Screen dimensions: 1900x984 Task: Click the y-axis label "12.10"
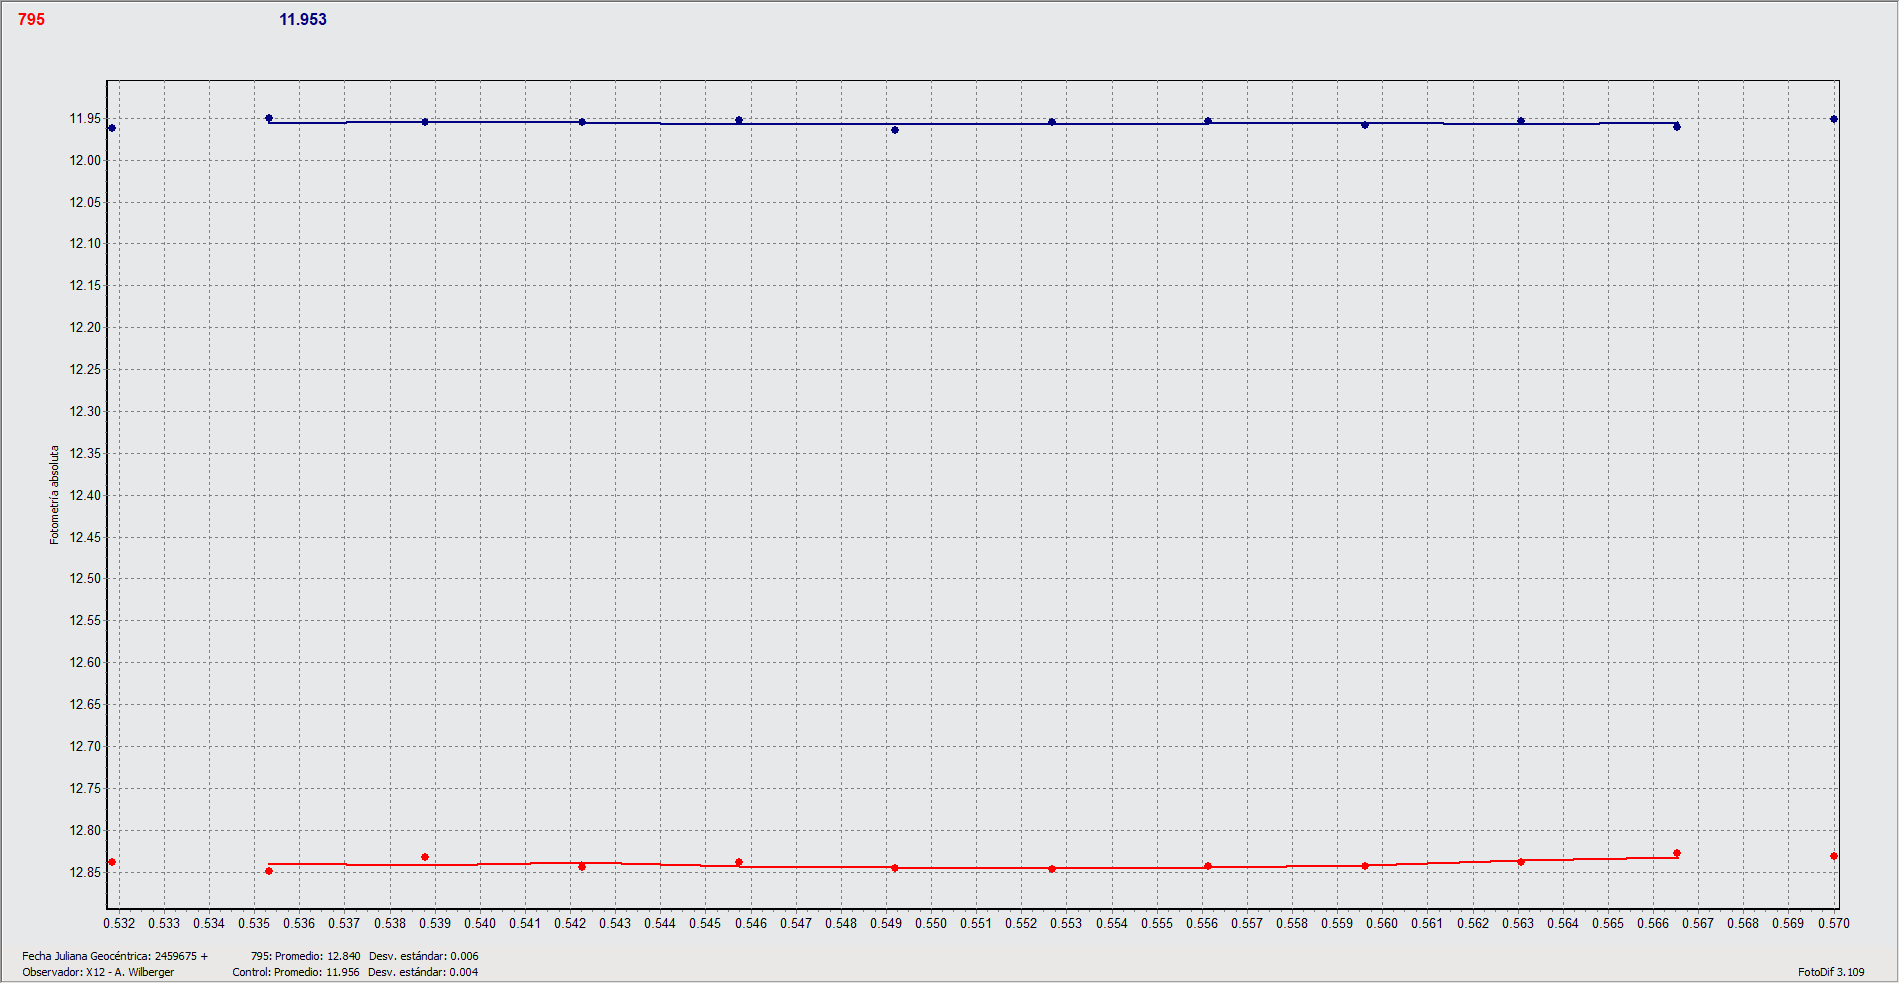[85, 243]
